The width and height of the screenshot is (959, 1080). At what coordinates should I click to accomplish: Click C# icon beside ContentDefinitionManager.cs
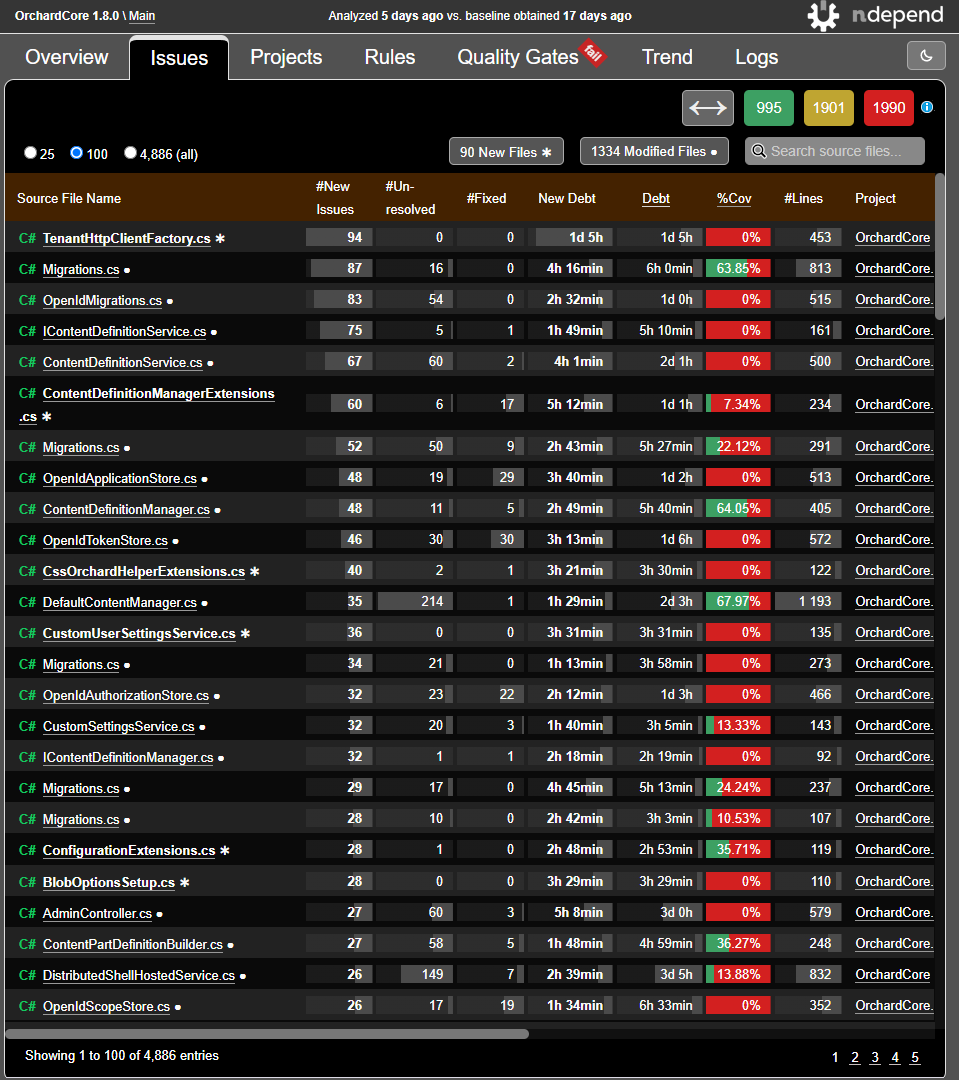point(27,509)
